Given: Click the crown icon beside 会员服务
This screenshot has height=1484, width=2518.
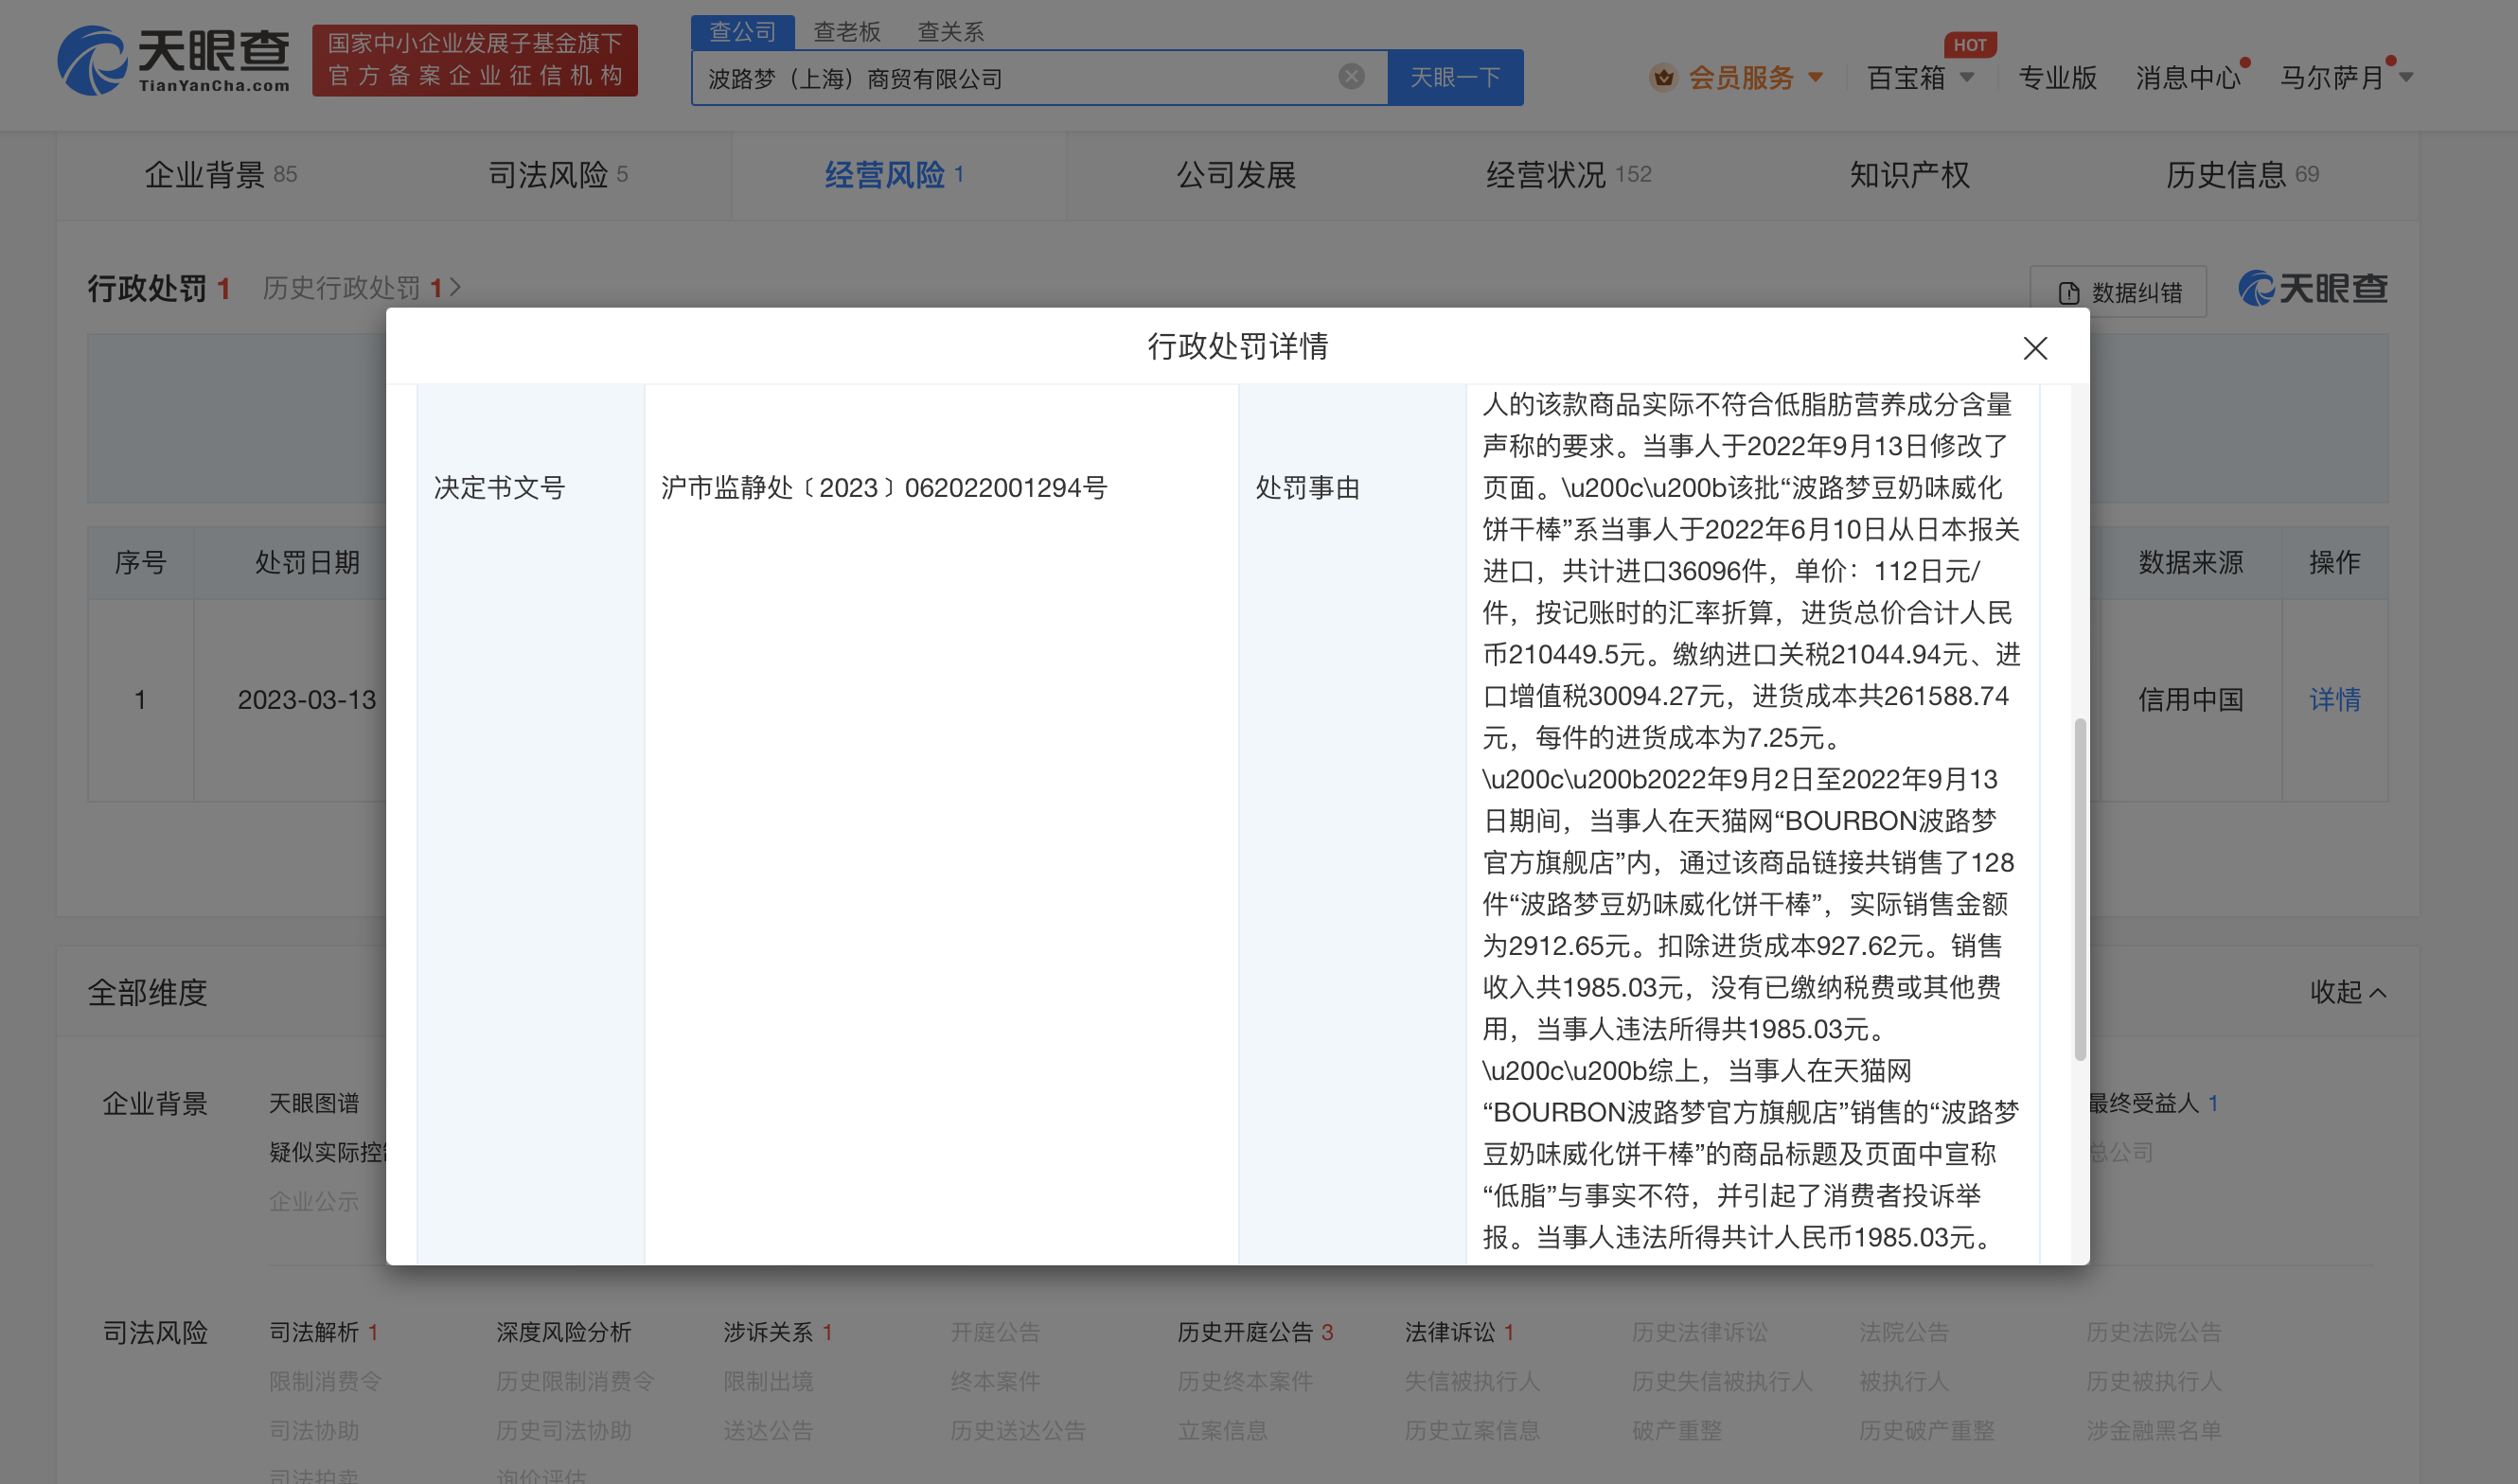Looking at the screenshot, I should [x=1663, y=77].
